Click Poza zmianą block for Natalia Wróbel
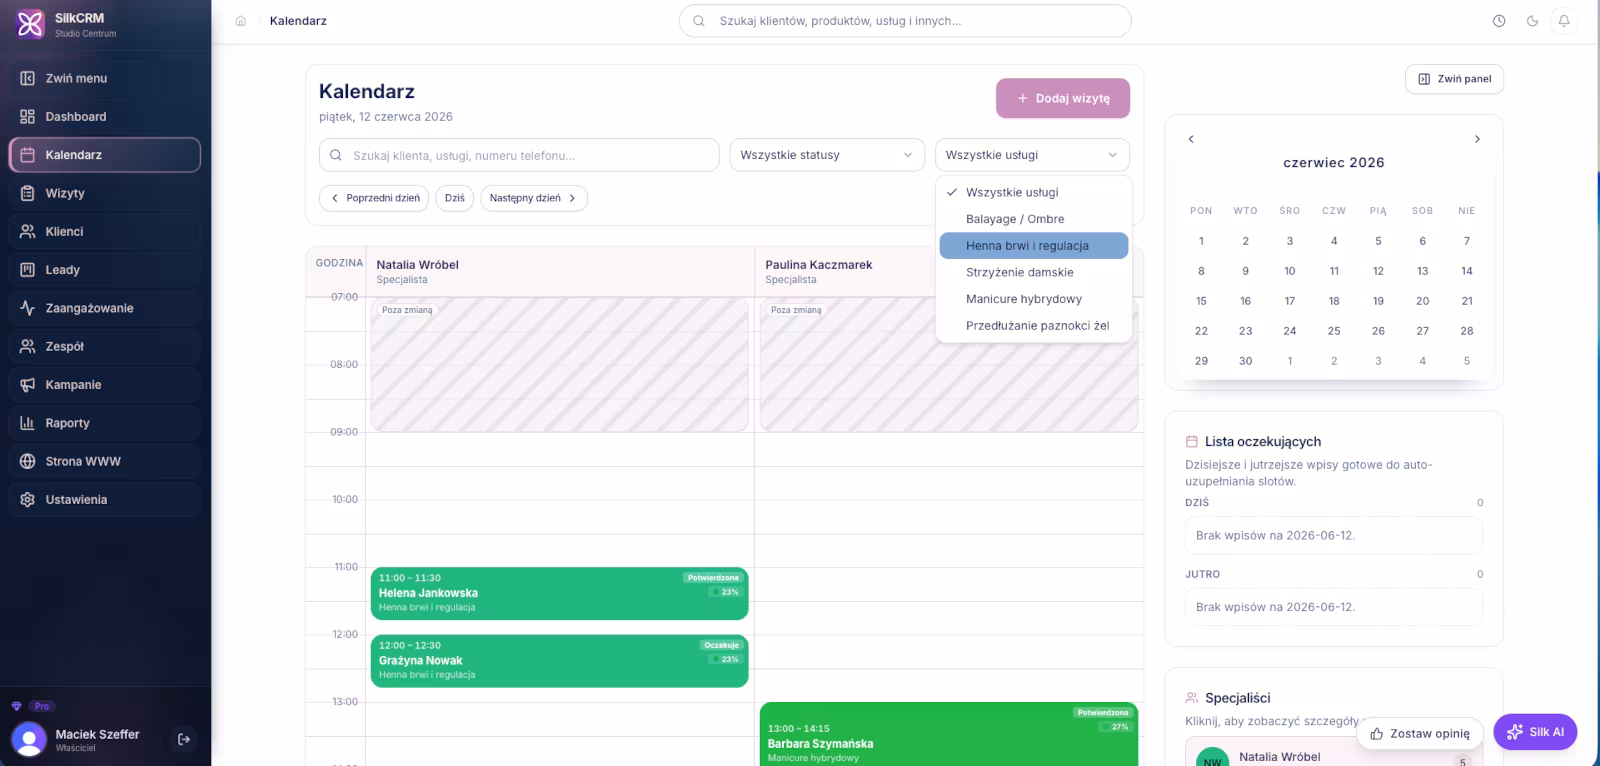The width and height of the screenshot is (1600, 766). tap(559, 365)
